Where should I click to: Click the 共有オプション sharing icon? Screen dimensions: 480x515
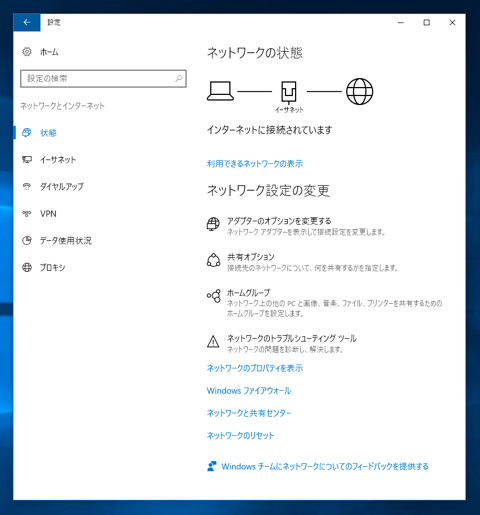[x=213, y=260]
